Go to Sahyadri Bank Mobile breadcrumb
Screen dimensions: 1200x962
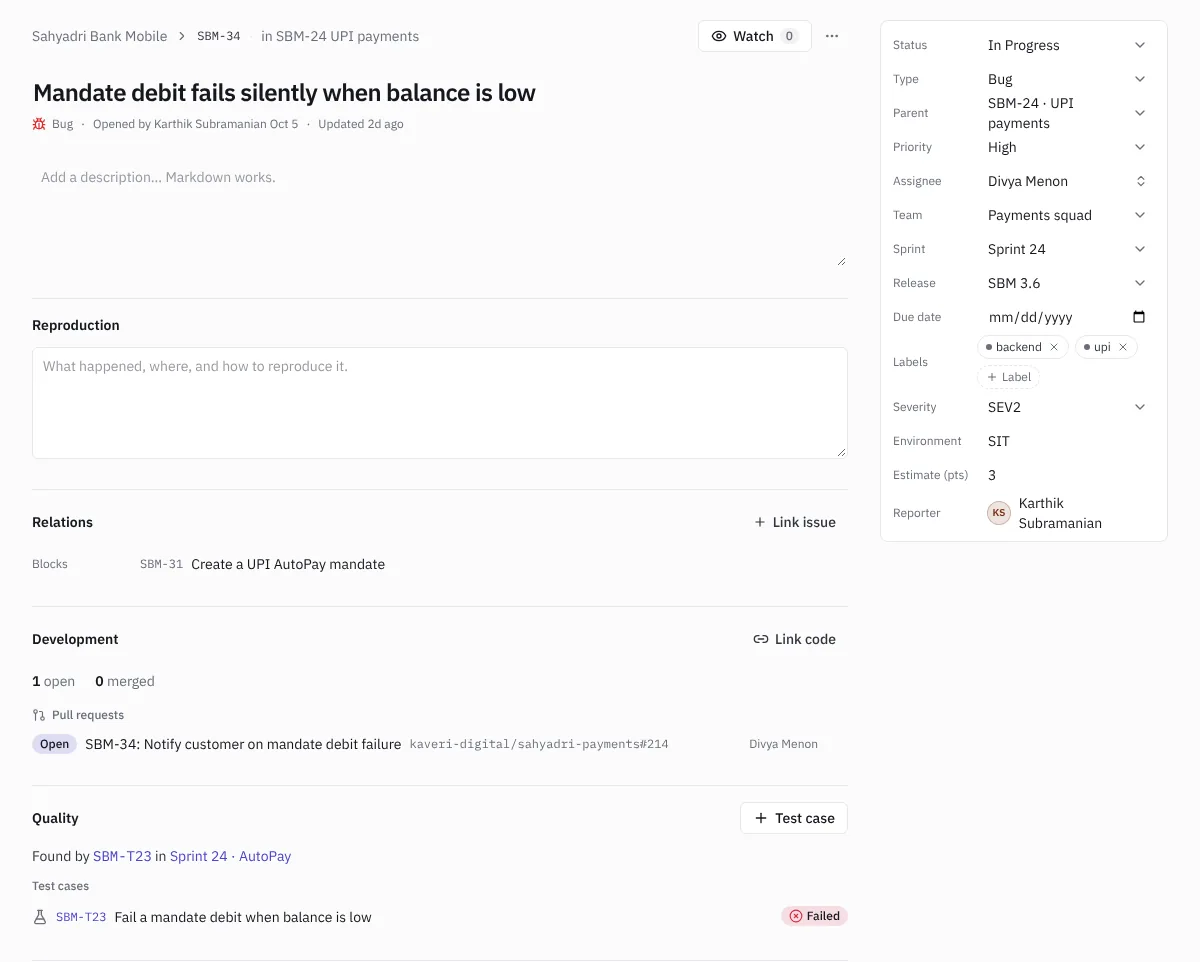(x=99, y=36)
